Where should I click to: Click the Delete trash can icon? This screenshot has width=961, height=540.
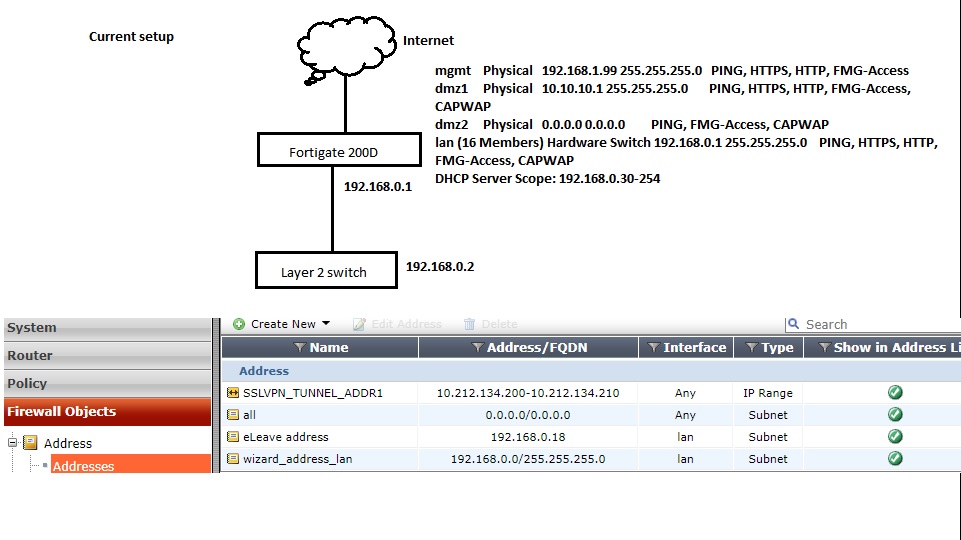tap(469, 324)
